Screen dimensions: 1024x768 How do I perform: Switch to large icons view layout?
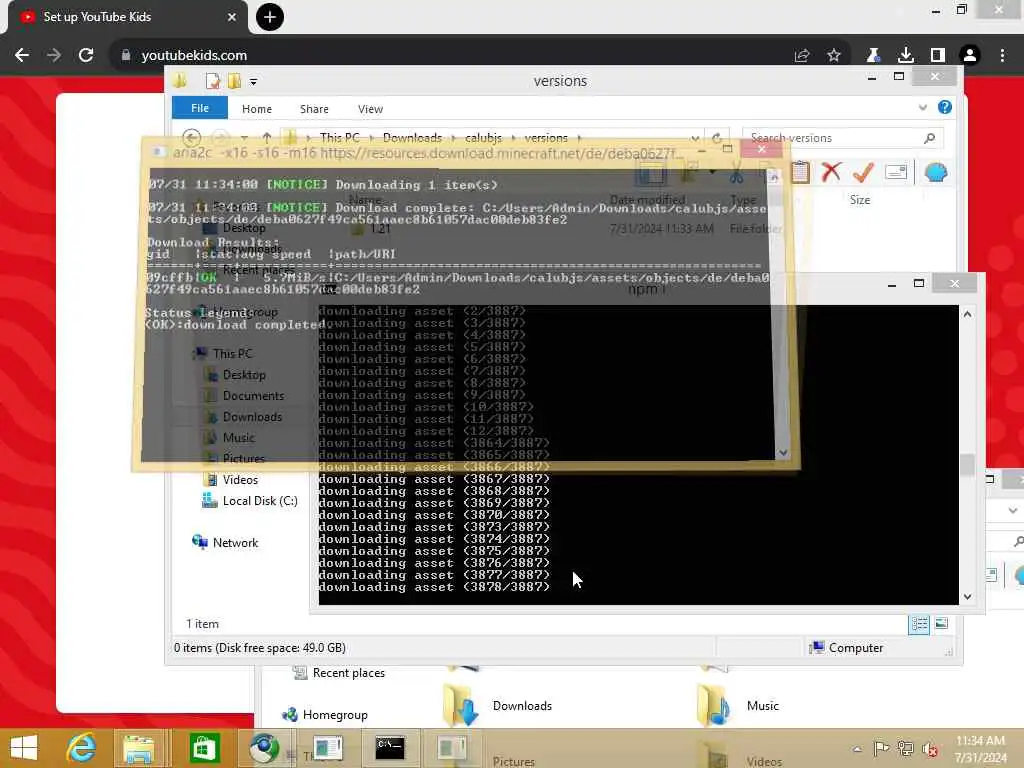tap(941, 624)
